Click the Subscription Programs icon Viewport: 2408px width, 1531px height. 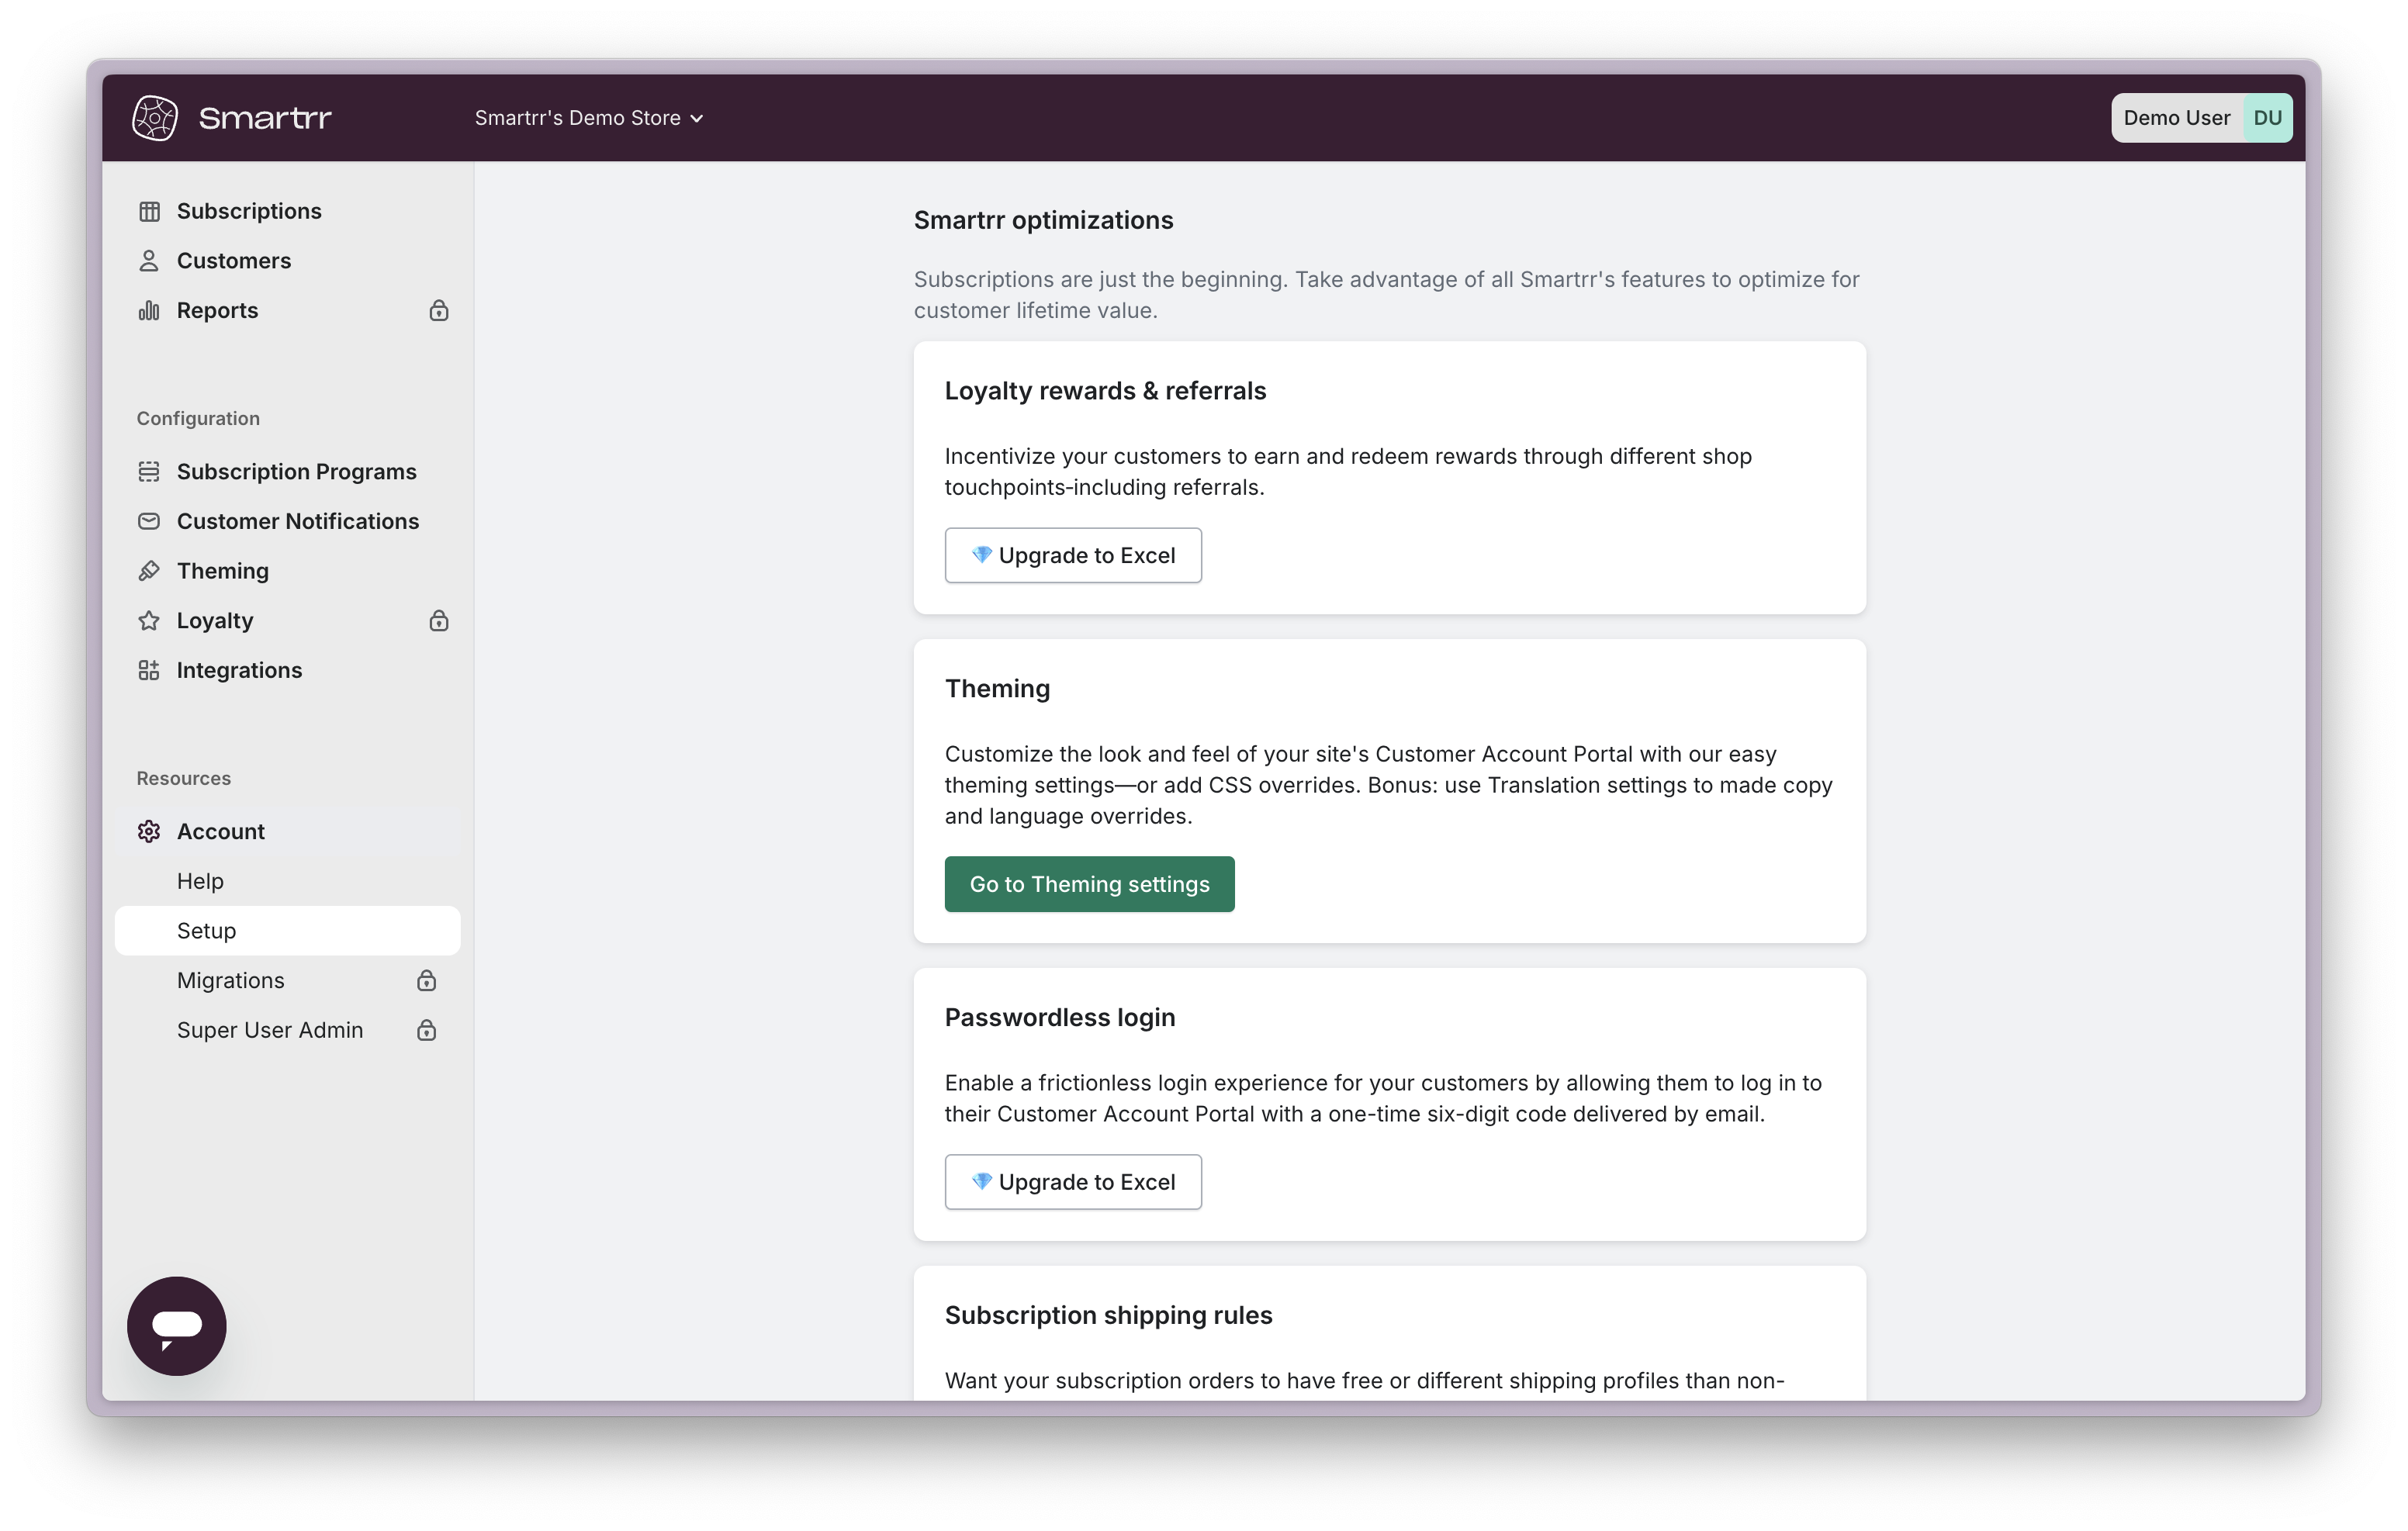coord(149,471)
